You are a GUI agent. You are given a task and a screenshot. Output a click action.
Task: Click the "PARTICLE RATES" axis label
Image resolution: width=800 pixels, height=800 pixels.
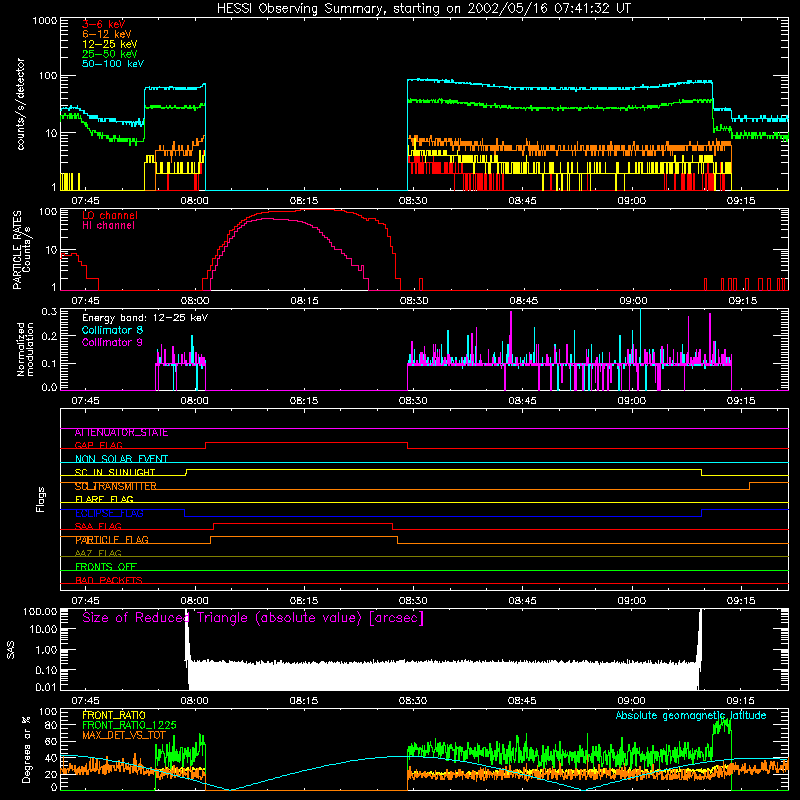(x=17, y=250)
